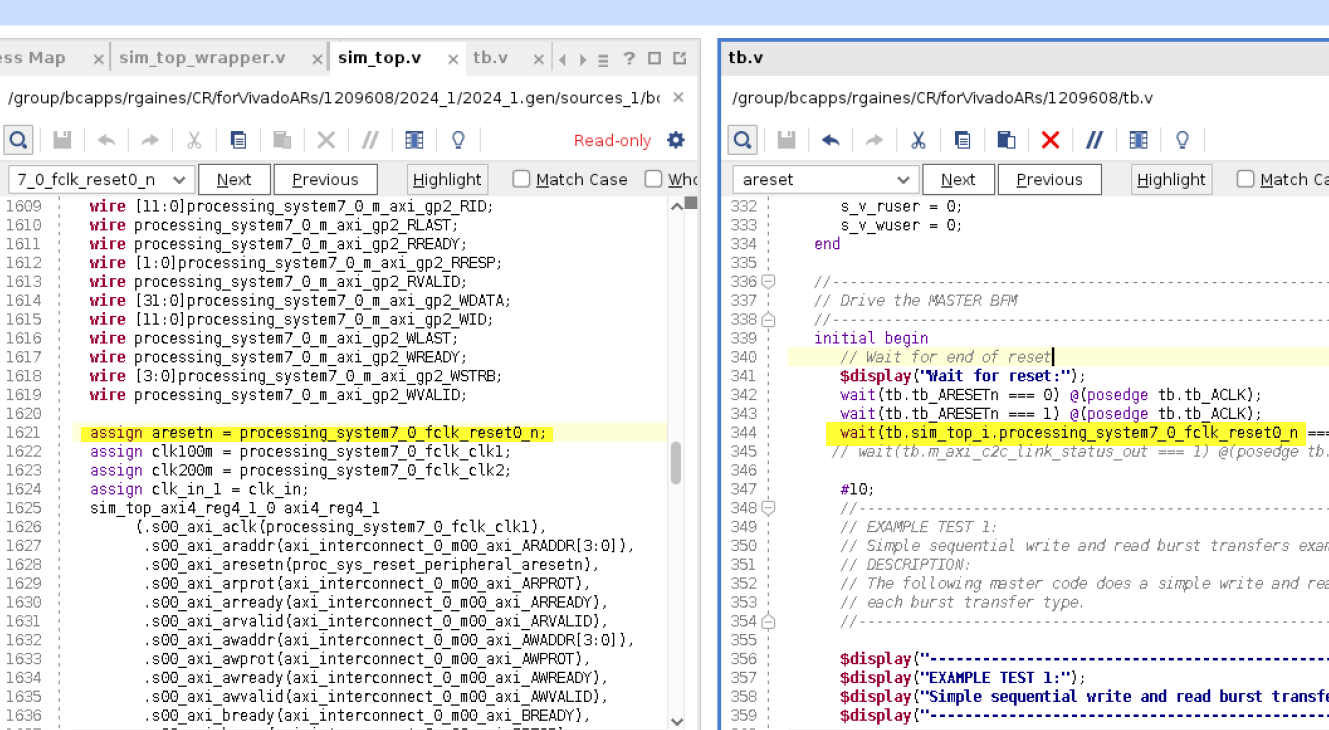Collapse the code fold at line 336
This screenshot has width=1329, height=730.
click(768, 282)
